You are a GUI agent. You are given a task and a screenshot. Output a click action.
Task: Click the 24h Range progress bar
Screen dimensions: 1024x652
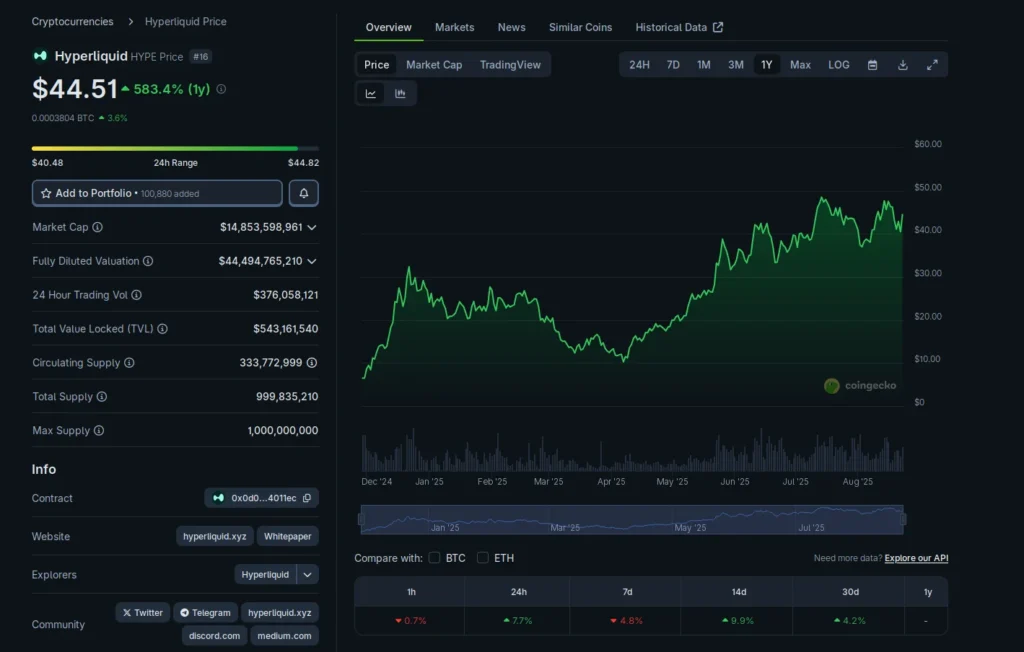tap(175, 148)
